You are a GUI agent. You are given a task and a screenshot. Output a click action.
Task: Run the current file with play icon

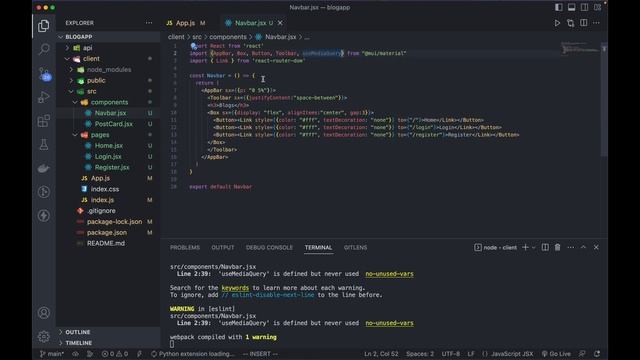[557, 23]
